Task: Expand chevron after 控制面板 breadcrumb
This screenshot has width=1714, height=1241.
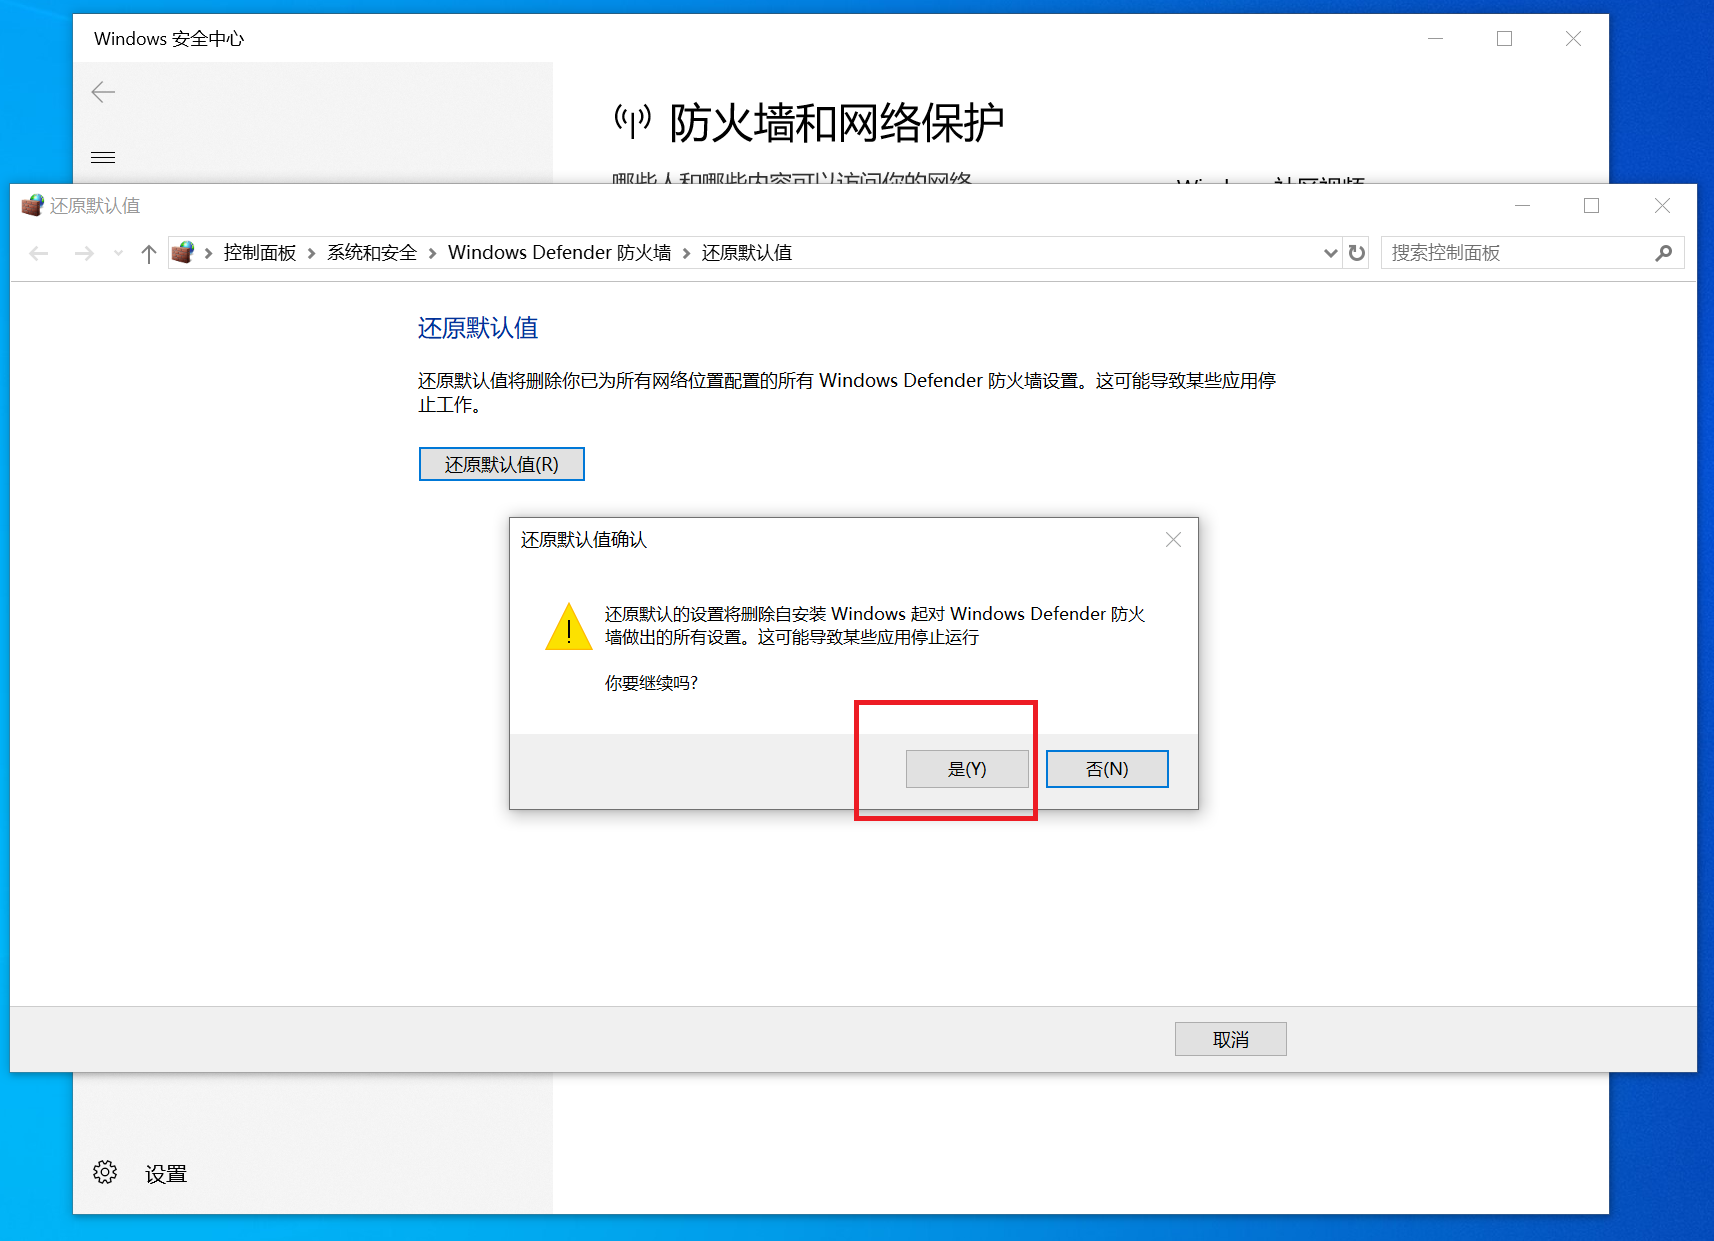Action: [x=311, y=253]
